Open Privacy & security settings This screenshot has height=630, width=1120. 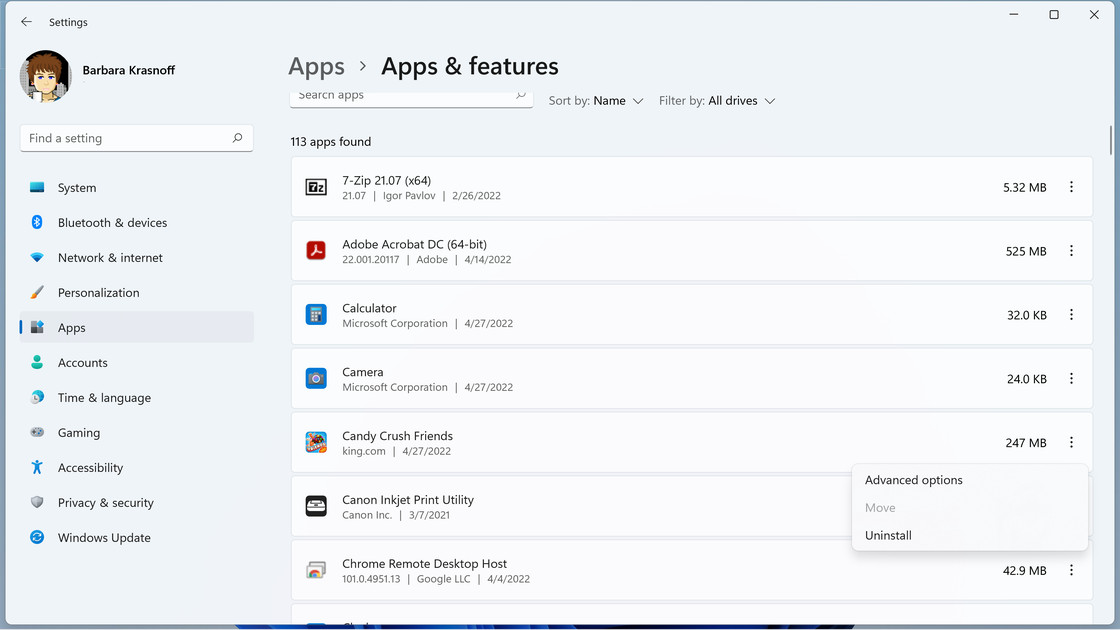136,502
